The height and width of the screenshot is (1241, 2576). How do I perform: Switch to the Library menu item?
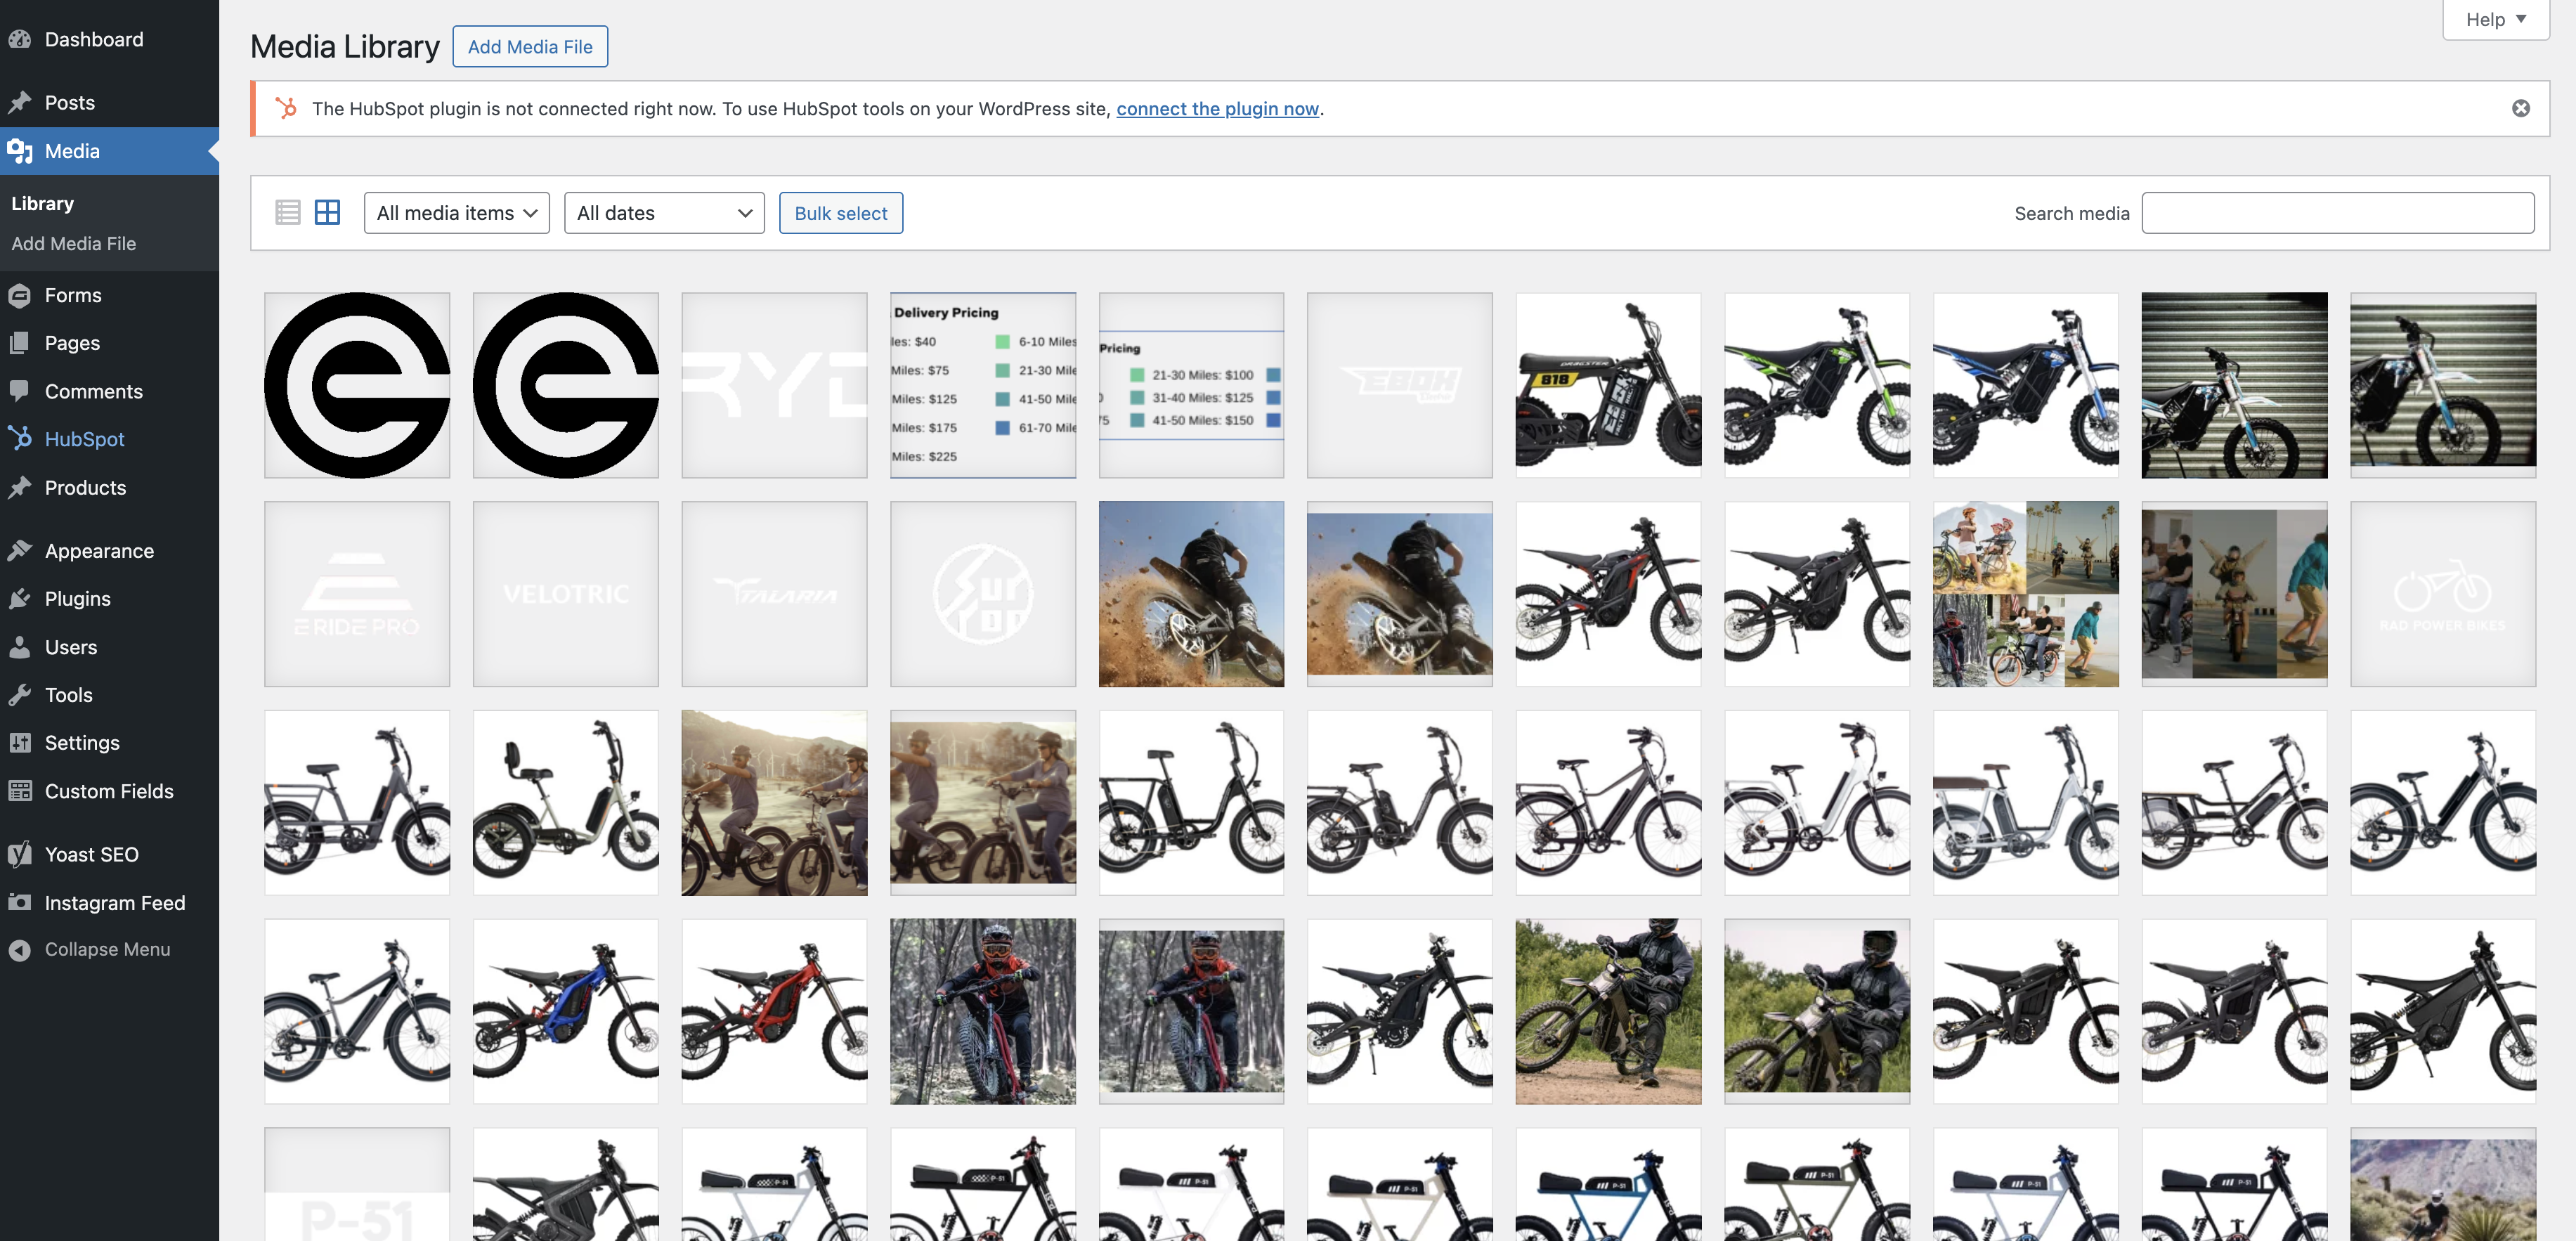point(42,203)
